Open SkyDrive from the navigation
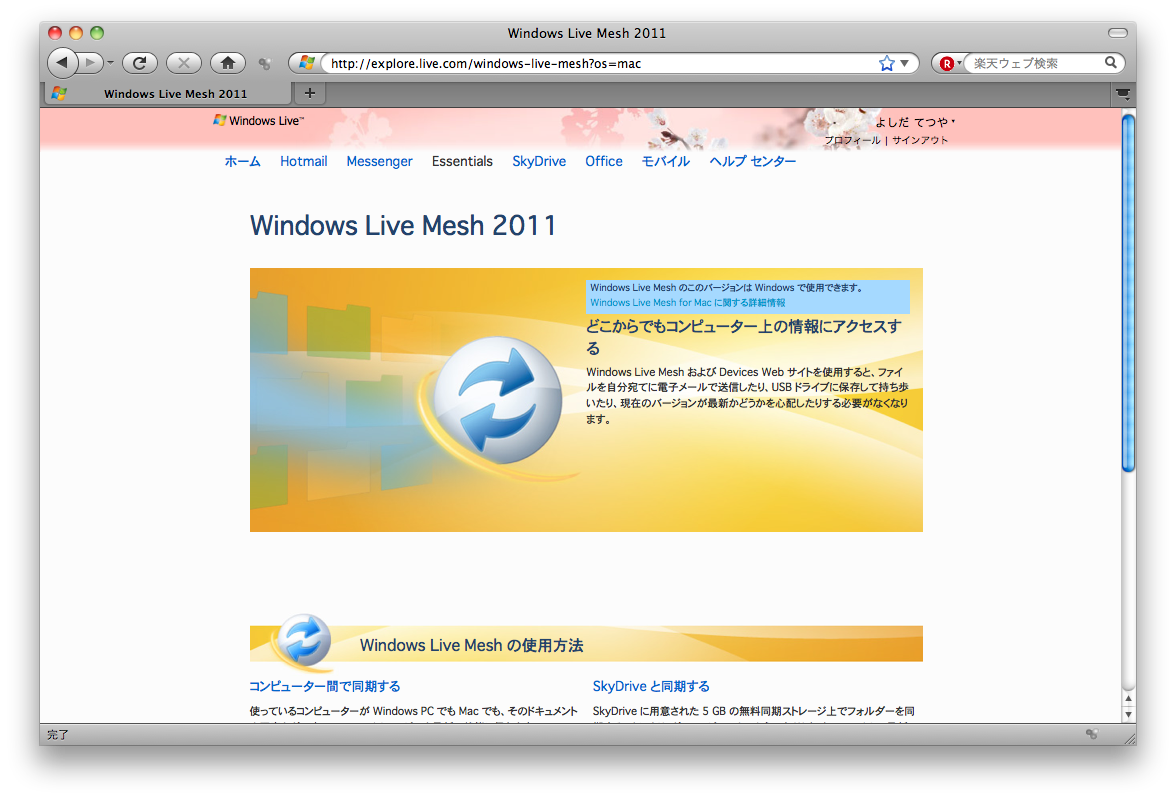1176x800 pixels. (x=539, y=161)
